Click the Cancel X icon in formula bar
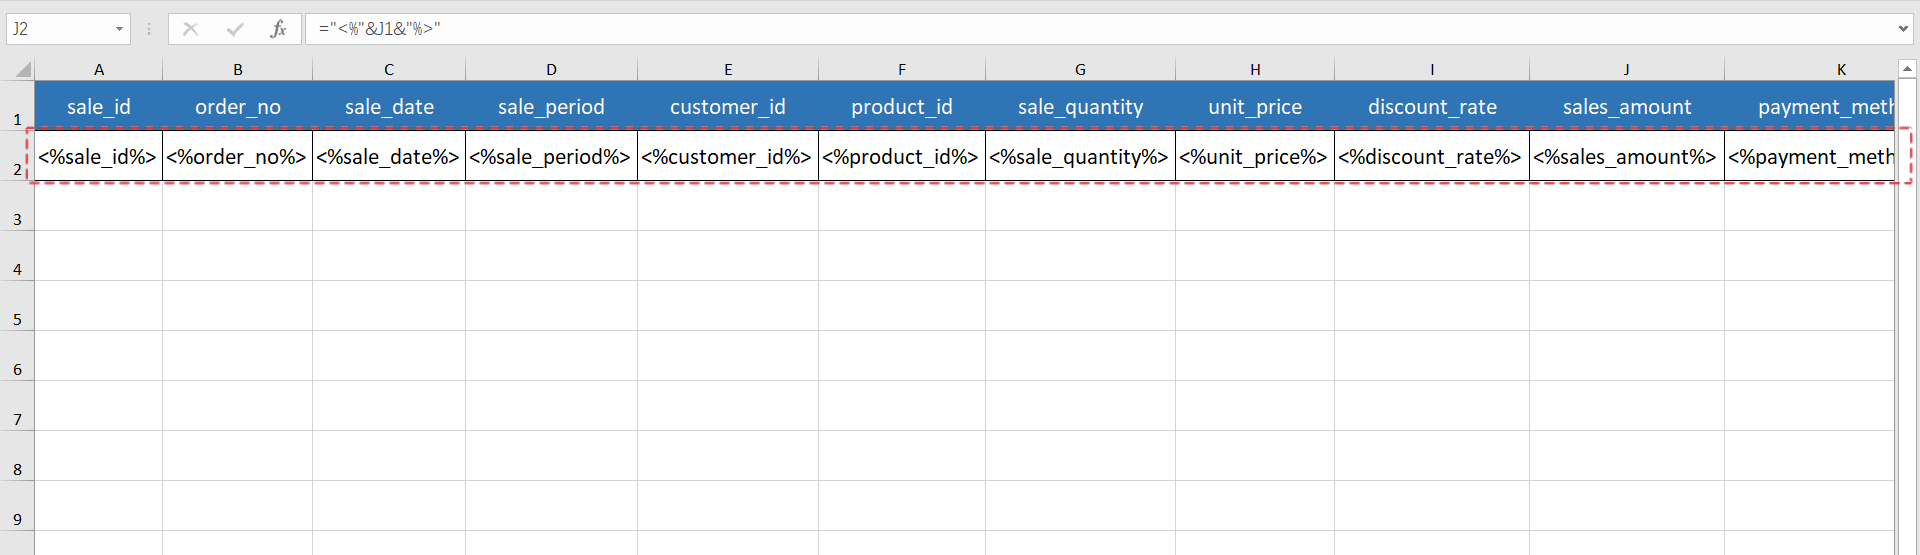This screenshot has height=555, width=1920. click(190, 29)
